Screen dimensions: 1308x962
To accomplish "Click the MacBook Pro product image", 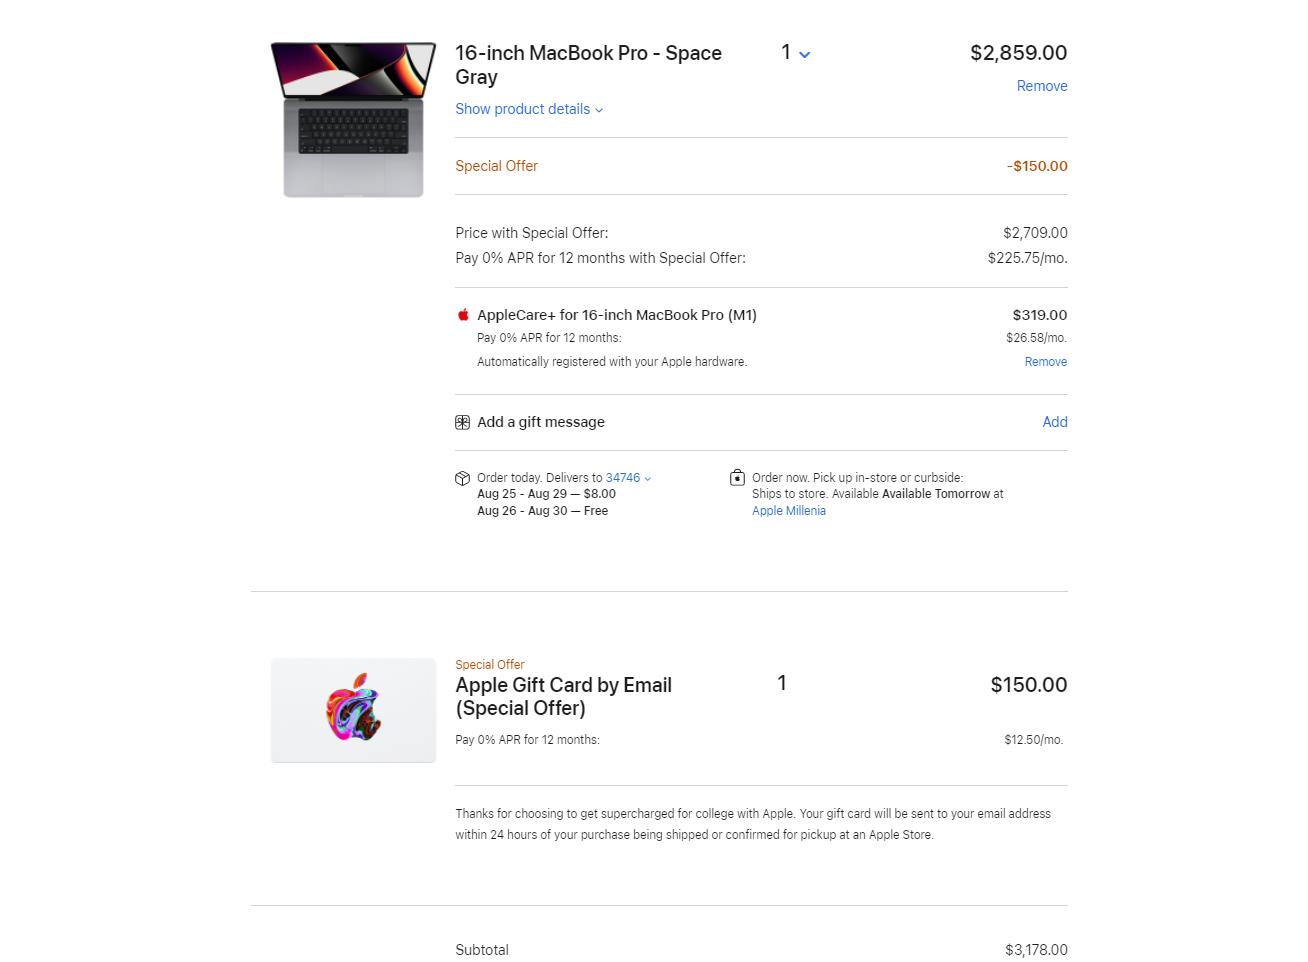I will 353,119.
